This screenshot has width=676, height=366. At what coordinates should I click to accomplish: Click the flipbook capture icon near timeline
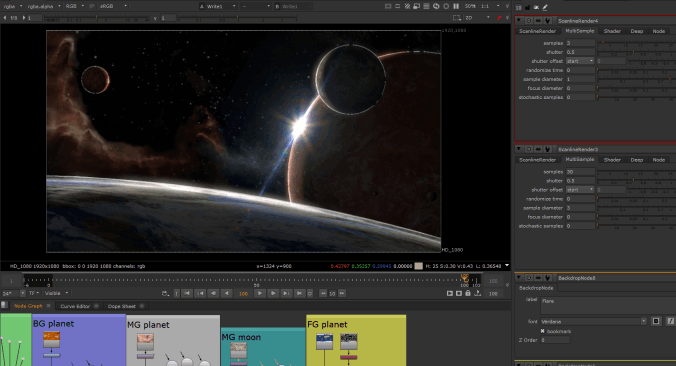pos(450,293)
